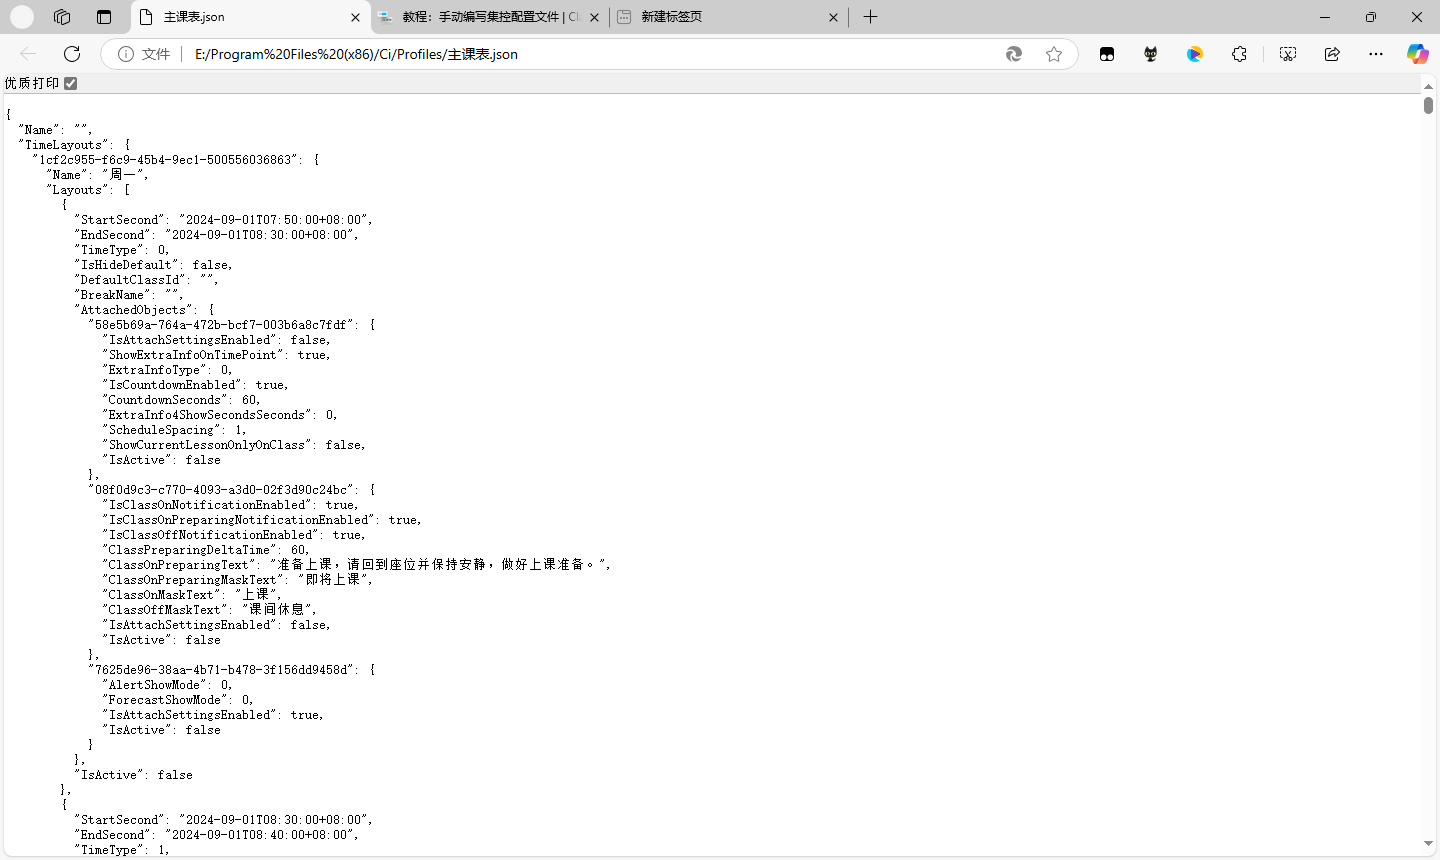Refresh the current page
The image size is (1440, 860).
coord(72,54)
